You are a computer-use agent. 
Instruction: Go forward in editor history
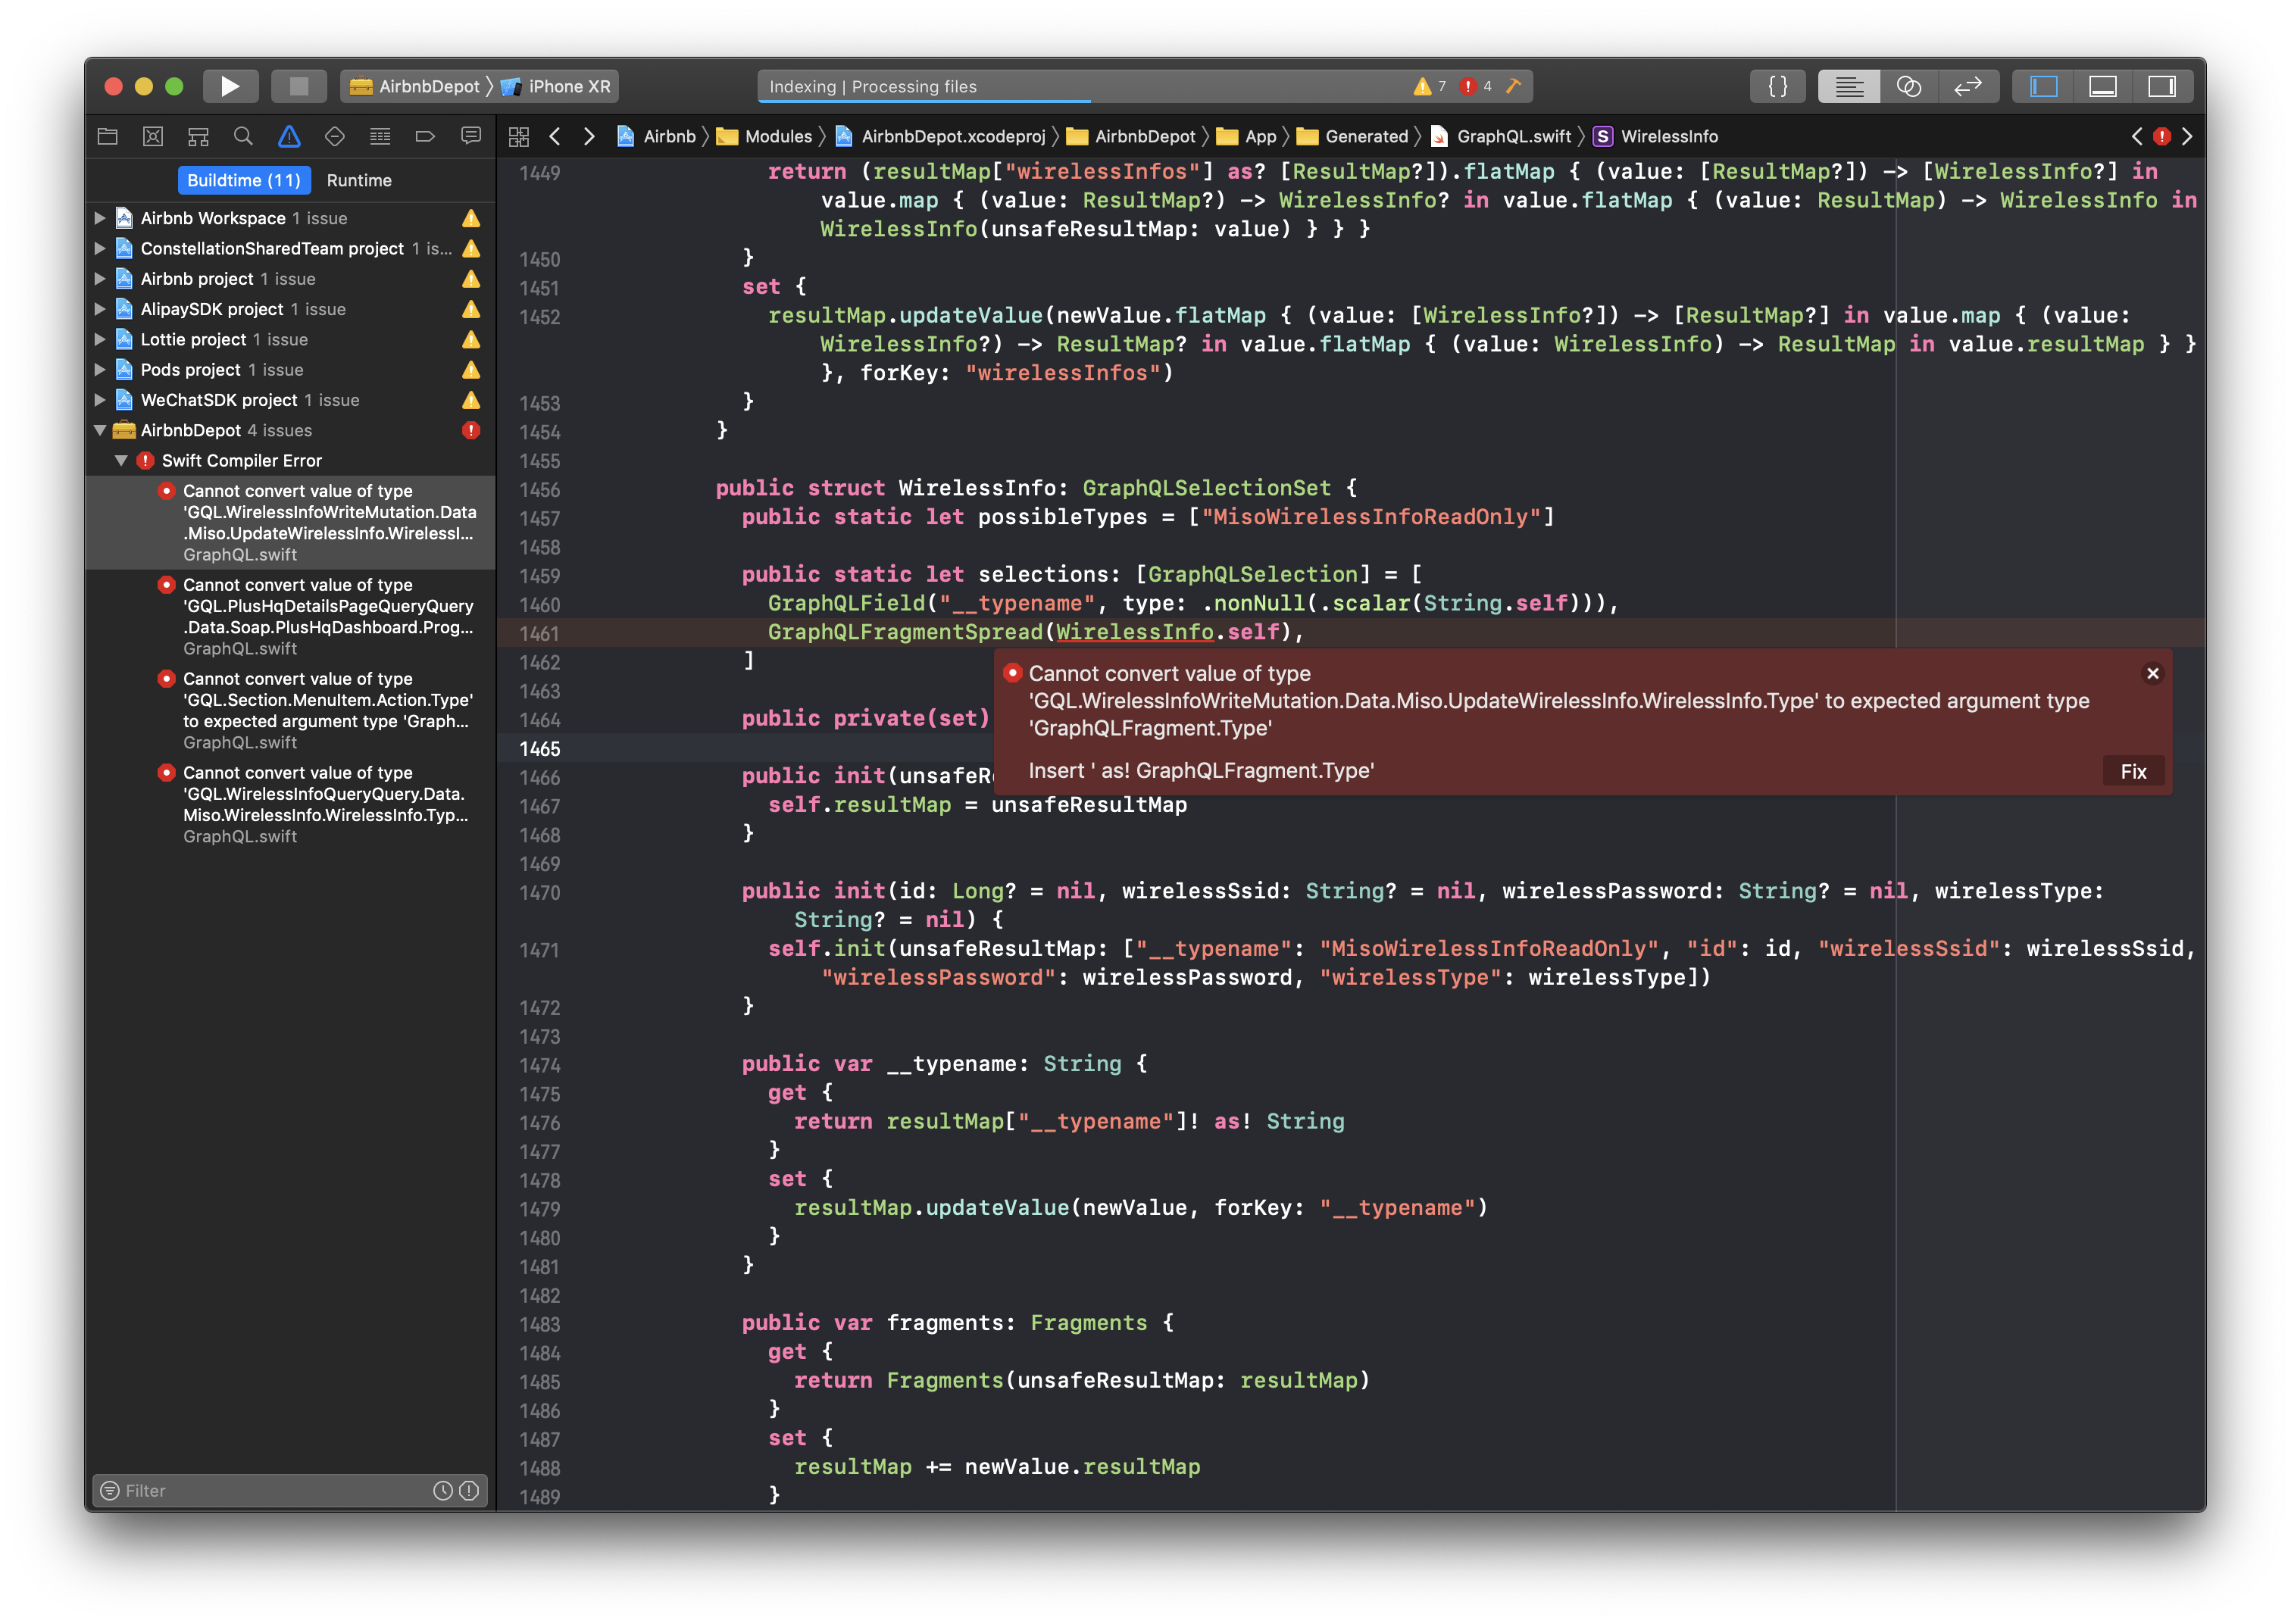click(589, 137)
